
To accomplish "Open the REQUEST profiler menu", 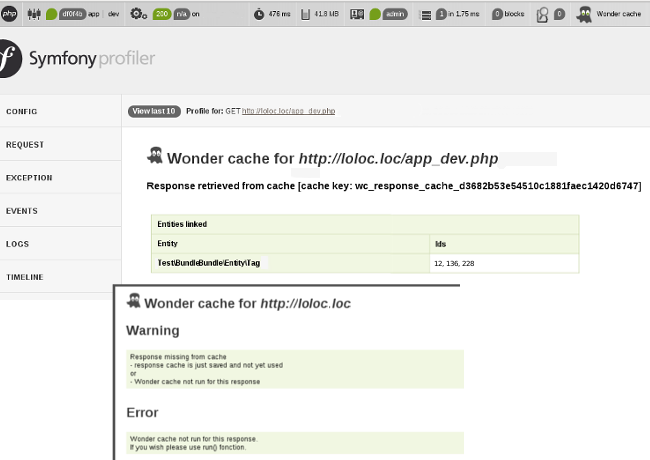I will point(61,144).
